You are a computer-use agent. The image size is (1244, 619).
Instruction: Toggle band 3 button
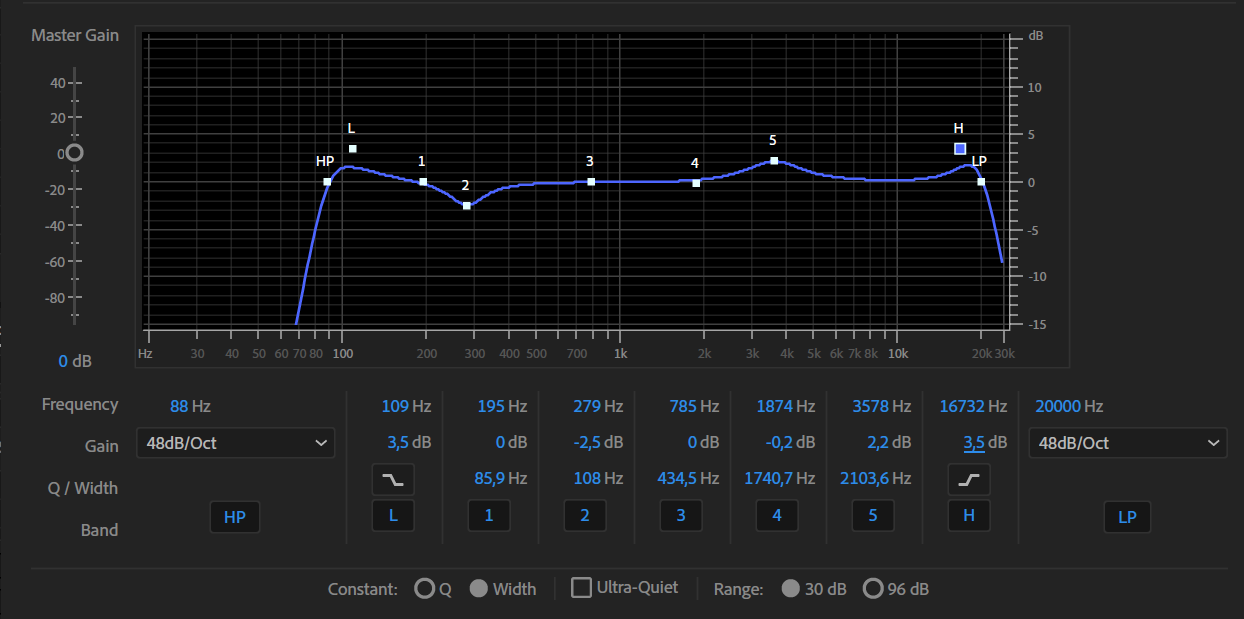point(681,516)
